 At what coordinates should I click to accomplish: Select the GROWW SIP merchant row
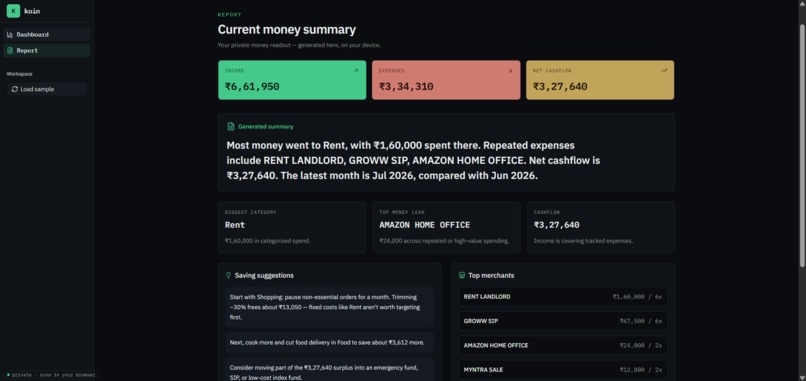(x=563, y=321)
